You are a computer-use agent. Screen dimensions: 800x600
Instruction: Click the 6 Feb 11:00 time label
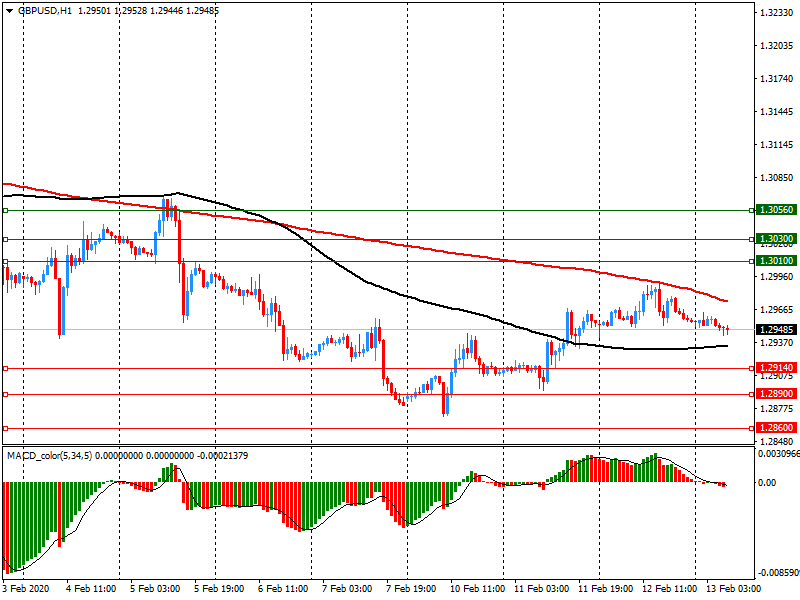(x=283, y=589)
